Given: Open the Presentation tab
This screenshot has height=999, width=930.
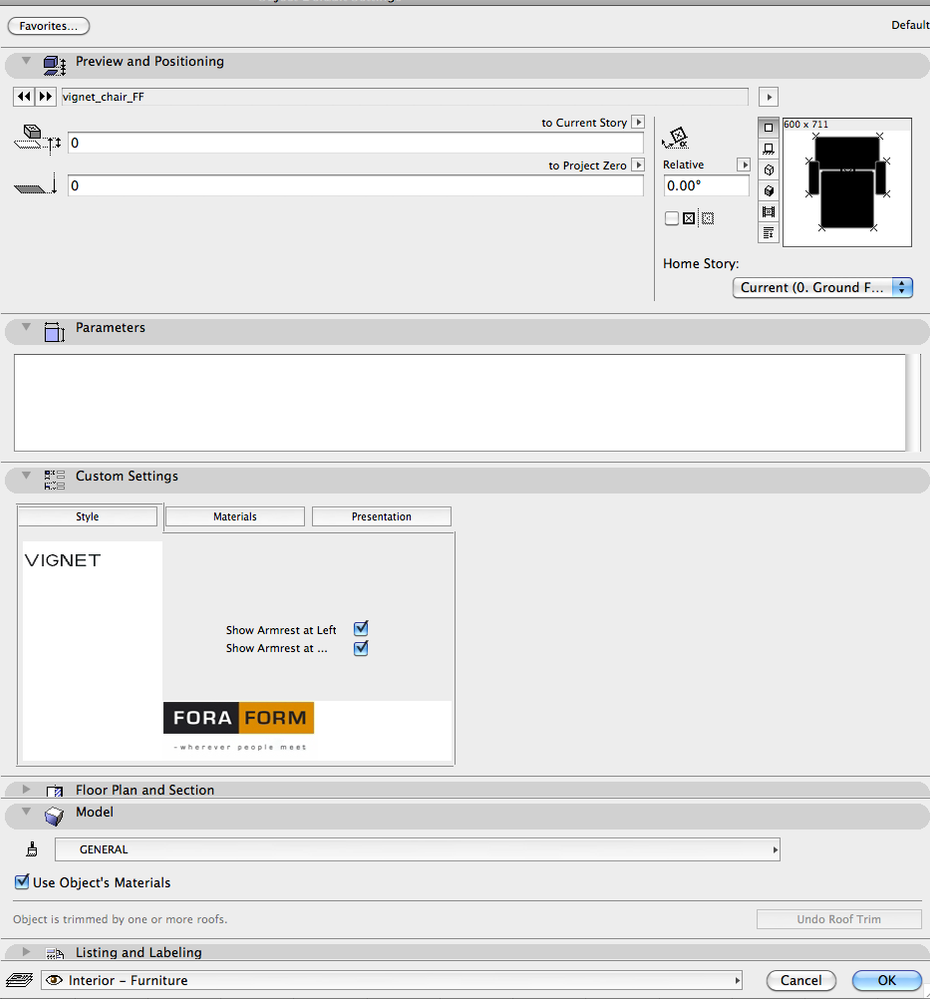Looking at the screenshot, I should point(381,516).
